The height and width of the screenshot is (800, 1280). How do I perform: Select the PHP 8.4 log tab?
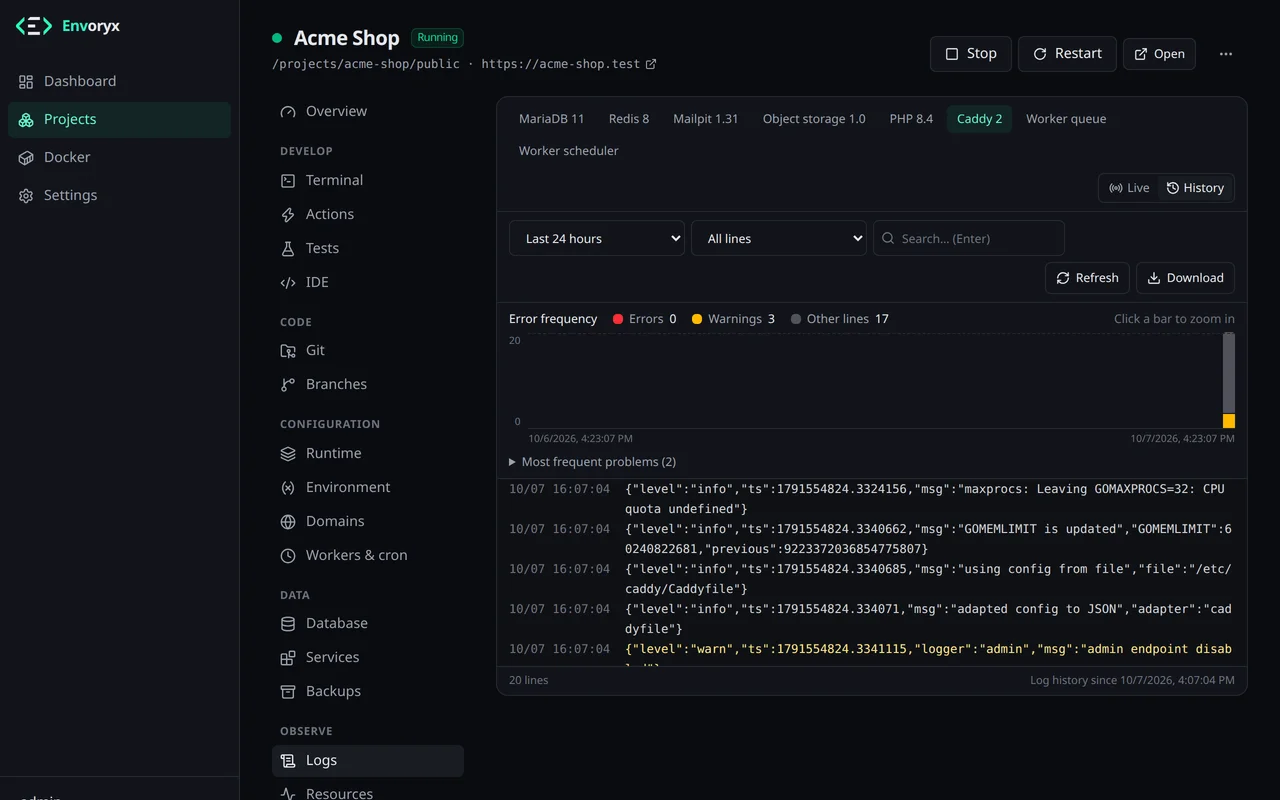(x=911, y=119)
